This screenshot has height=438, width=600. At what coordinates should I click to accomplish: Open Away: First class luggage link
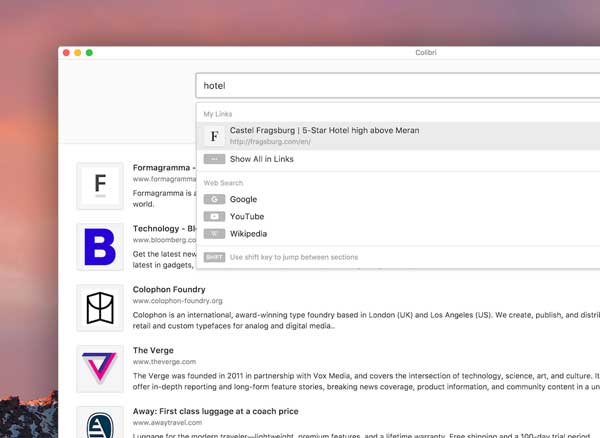click(x=215, y=411)
